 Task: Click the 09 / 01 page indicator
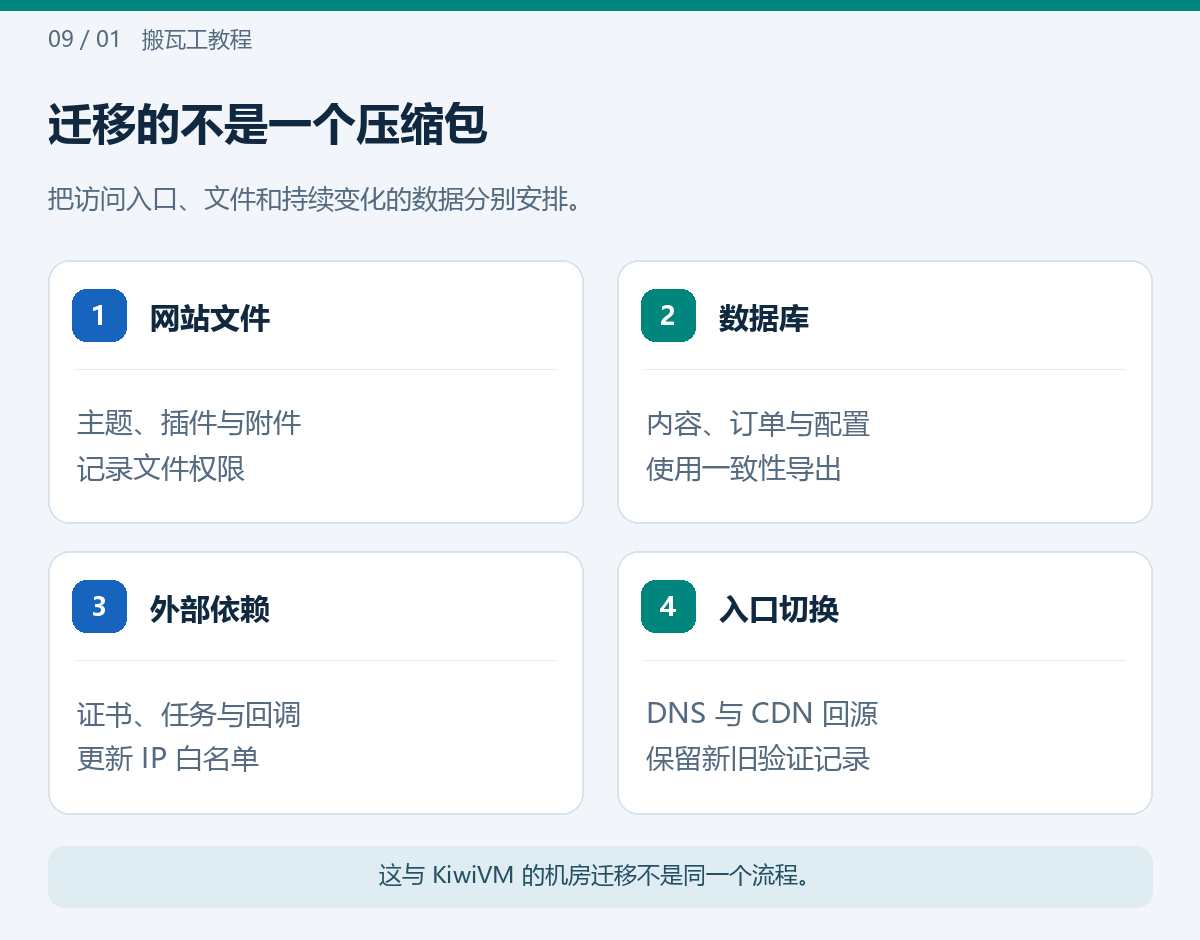(x=84, y=40)
